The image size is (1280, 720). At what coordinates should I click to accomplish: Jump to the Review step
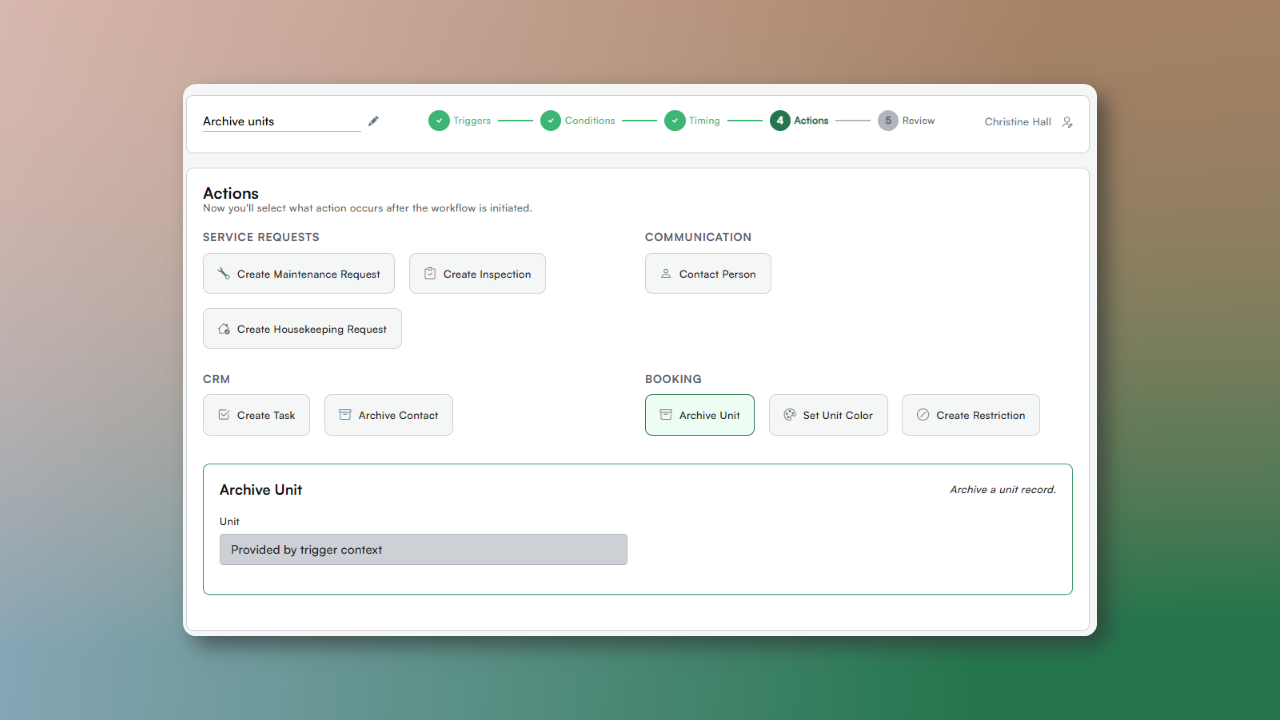click(x=906, y=121)
